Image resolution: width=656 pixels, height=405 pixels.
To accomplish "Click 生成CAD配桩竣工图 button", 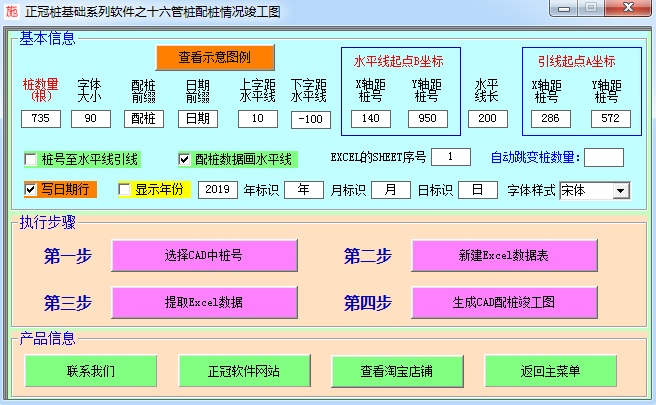I will point(504,302).
